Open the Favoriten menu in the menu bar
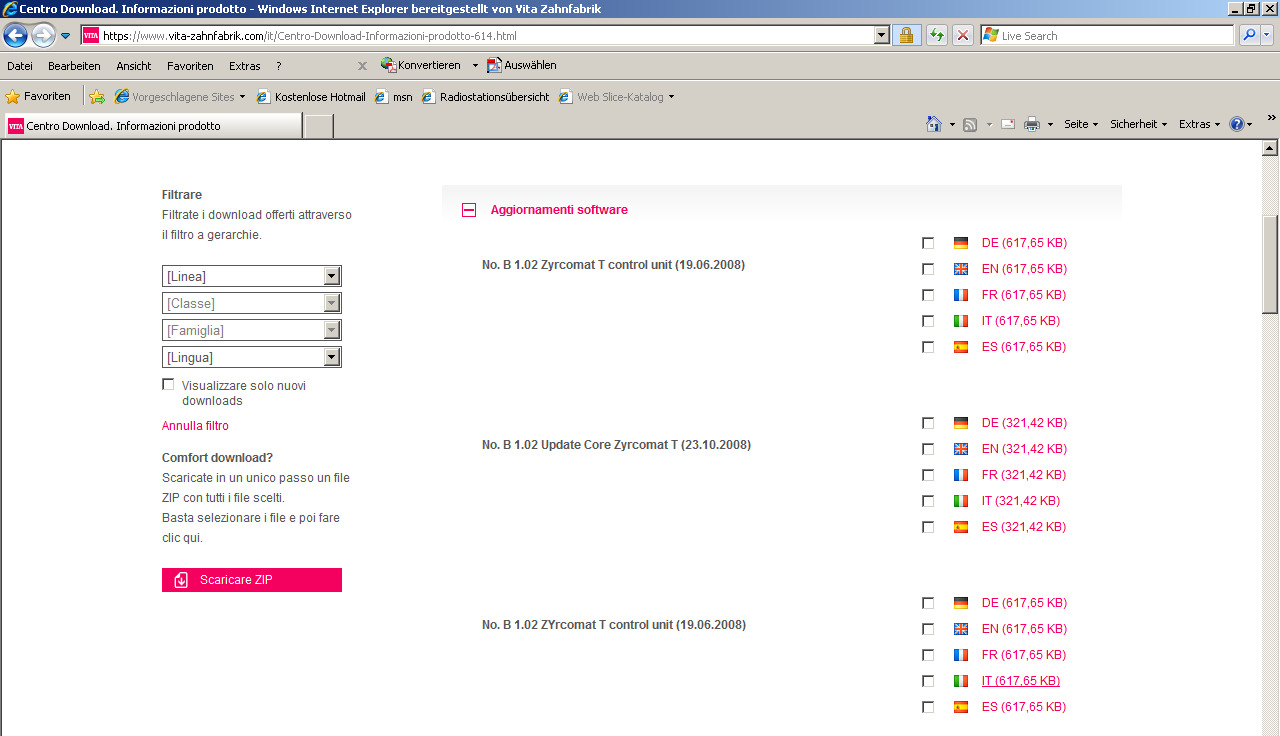The image size is (1280, 736). pyautogui.click(x=190, y=66)
